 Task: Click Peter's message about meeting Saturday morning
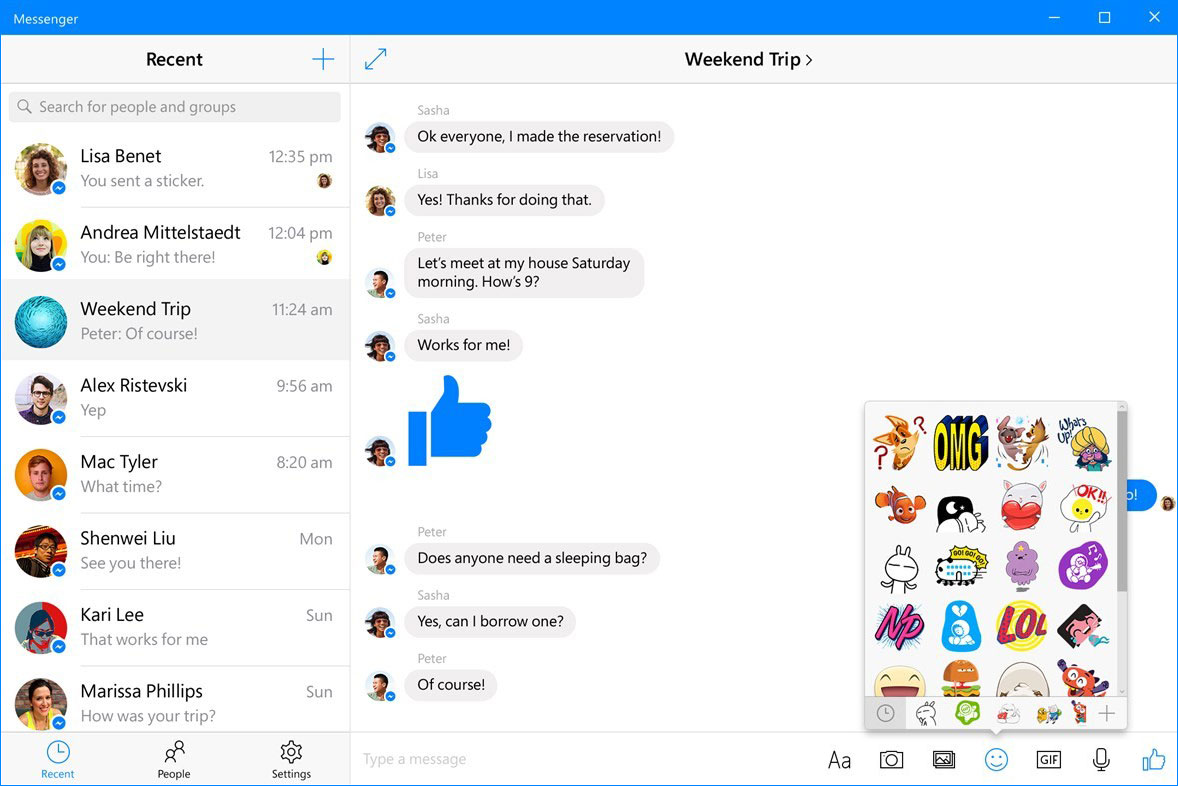pyautogui.click(x=524, y=272)
